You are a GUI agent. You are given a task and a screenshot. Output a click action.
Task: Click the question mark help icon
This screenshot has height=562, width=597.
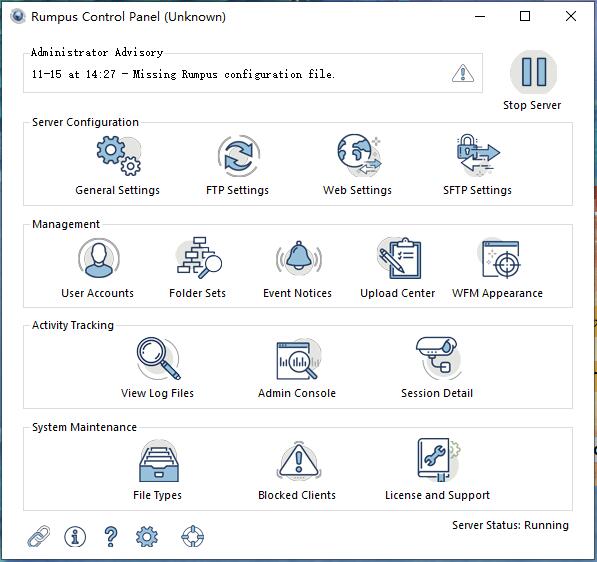pyautogui.click(x=111, y=537)
